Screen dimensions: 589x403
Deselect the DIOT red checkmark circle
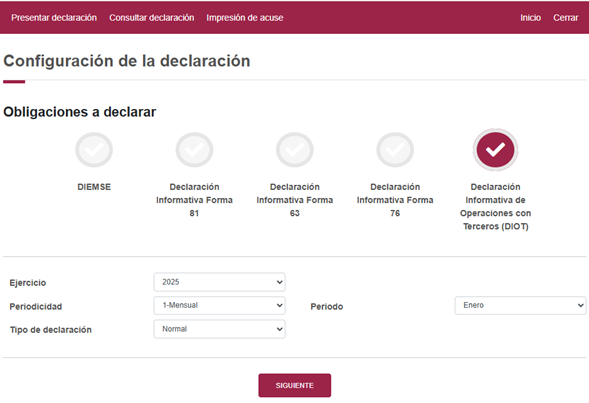(495, 149)
